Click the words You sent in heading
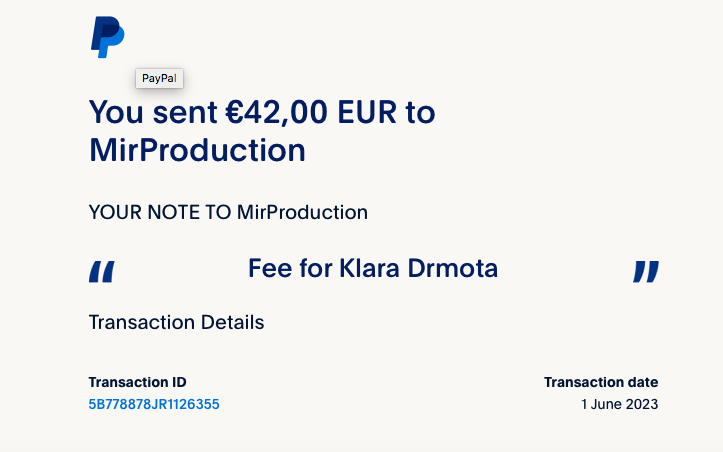This screenshot has width=723, height=452. pos(152,112)
